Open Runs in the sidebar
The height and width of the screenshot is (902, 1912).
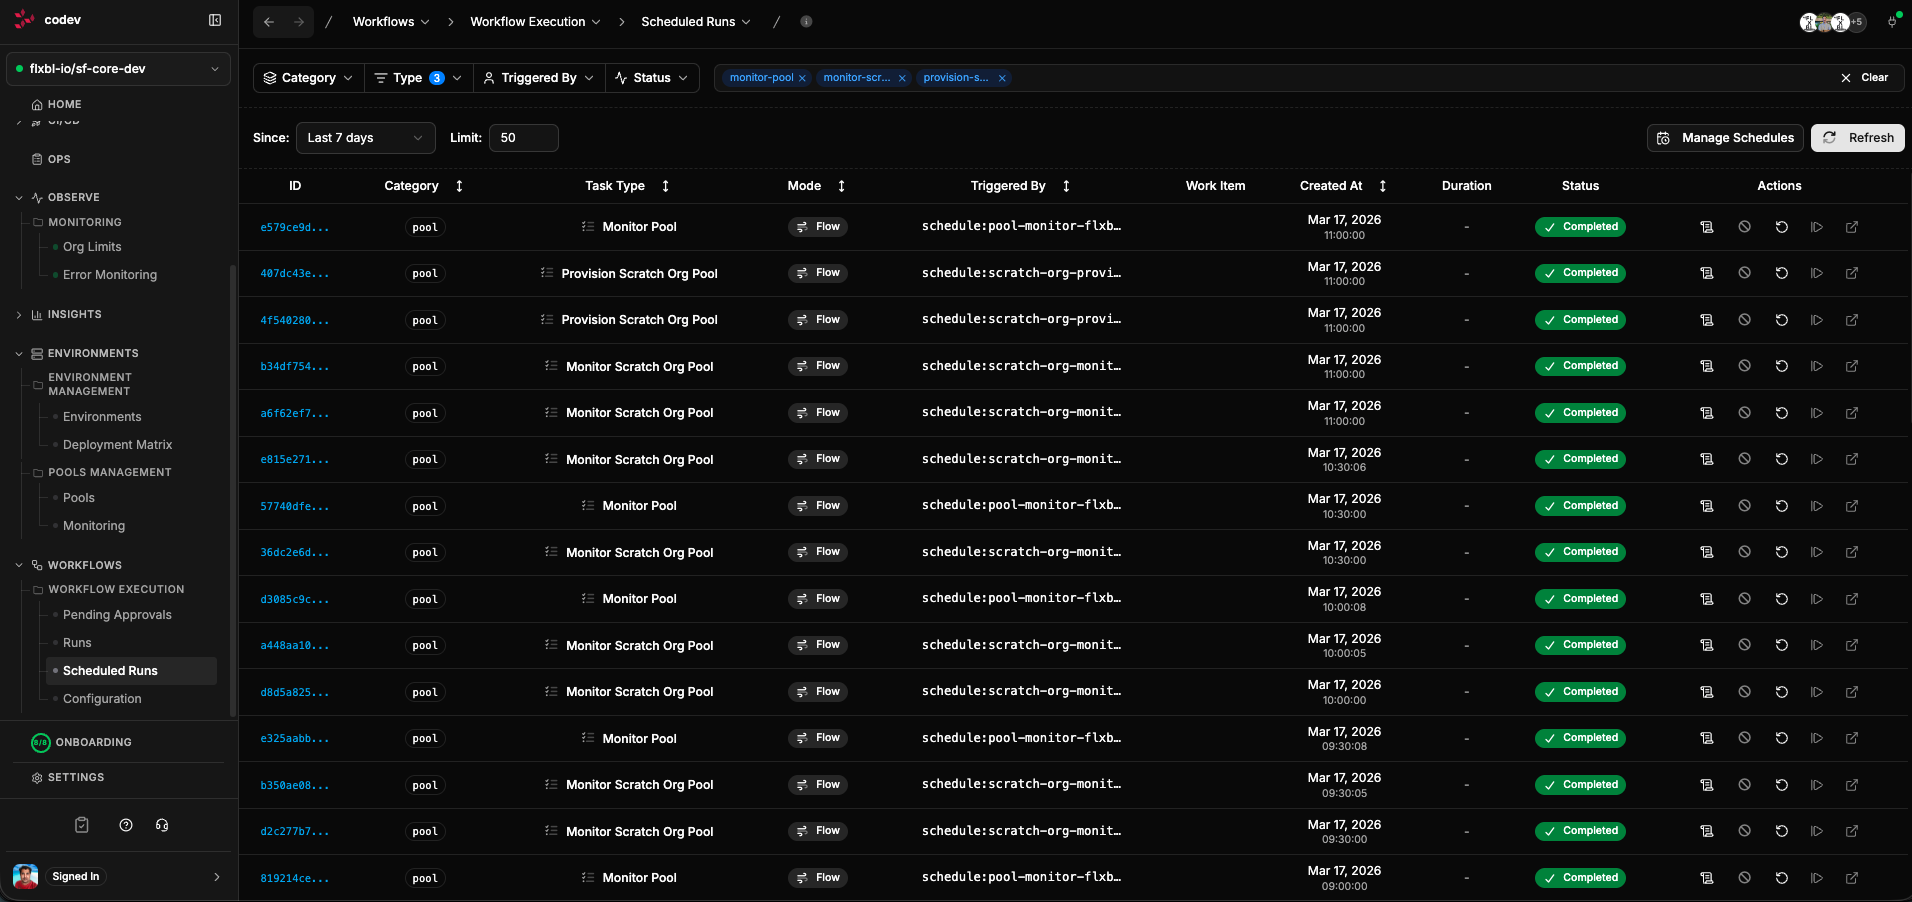click(x=77, y=643)
